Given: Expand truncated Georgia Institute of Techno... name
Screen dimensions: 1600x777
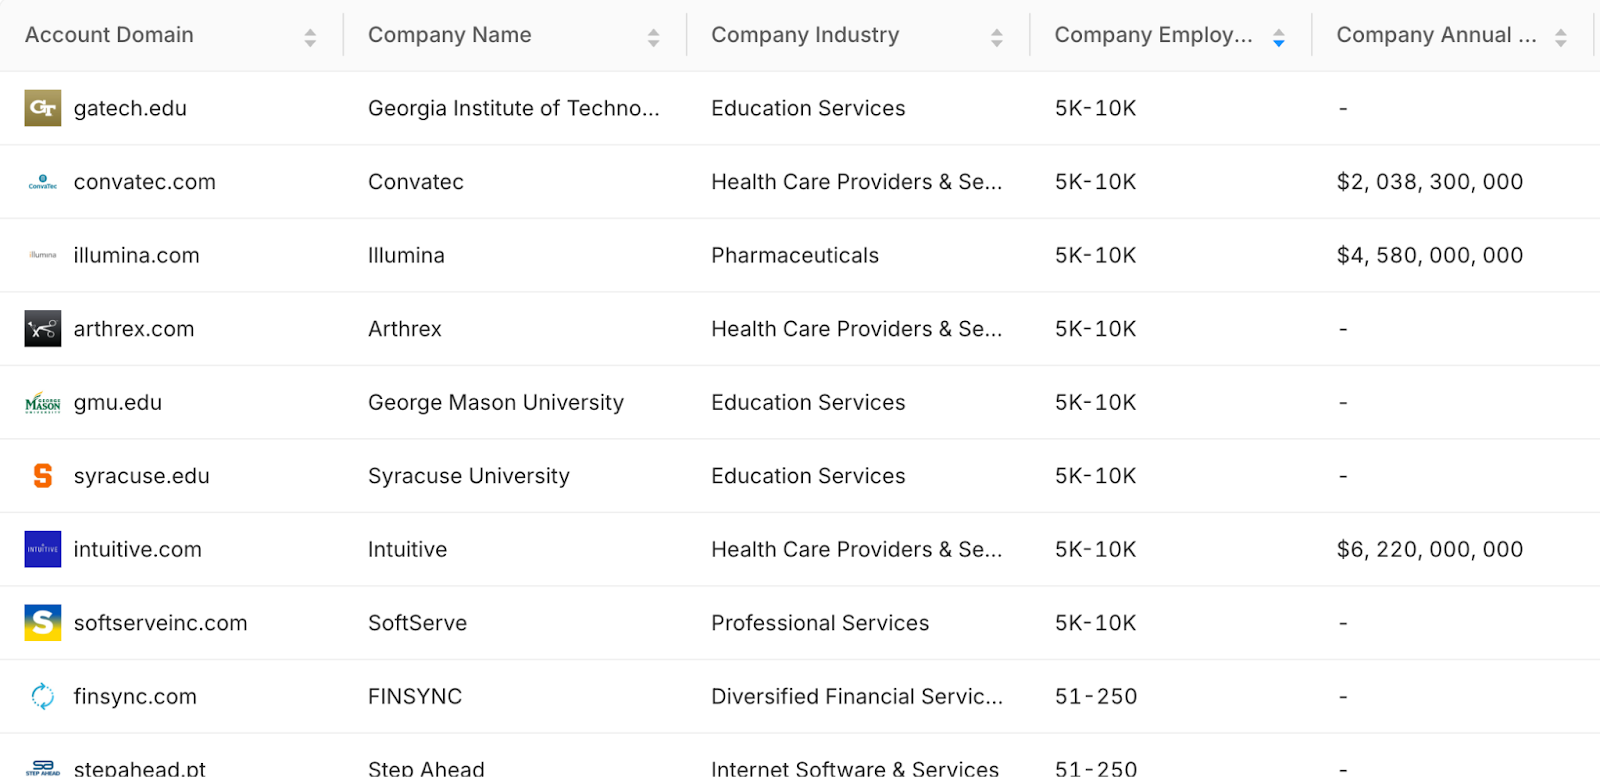Looking at the screenshot, I should click(513, 108).
